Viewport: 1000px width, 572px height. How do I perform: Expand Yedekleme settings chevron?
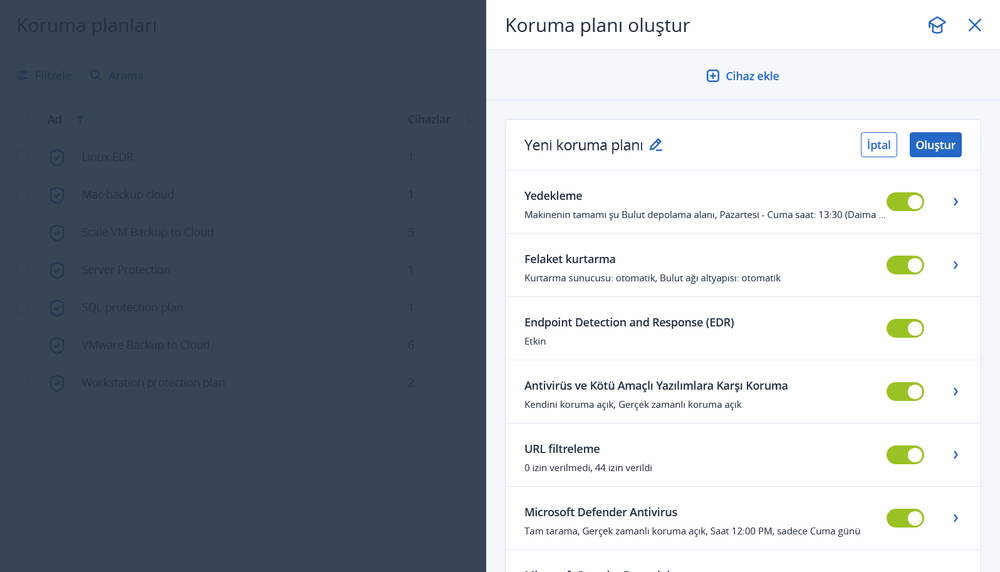click(x=955, y=202)
